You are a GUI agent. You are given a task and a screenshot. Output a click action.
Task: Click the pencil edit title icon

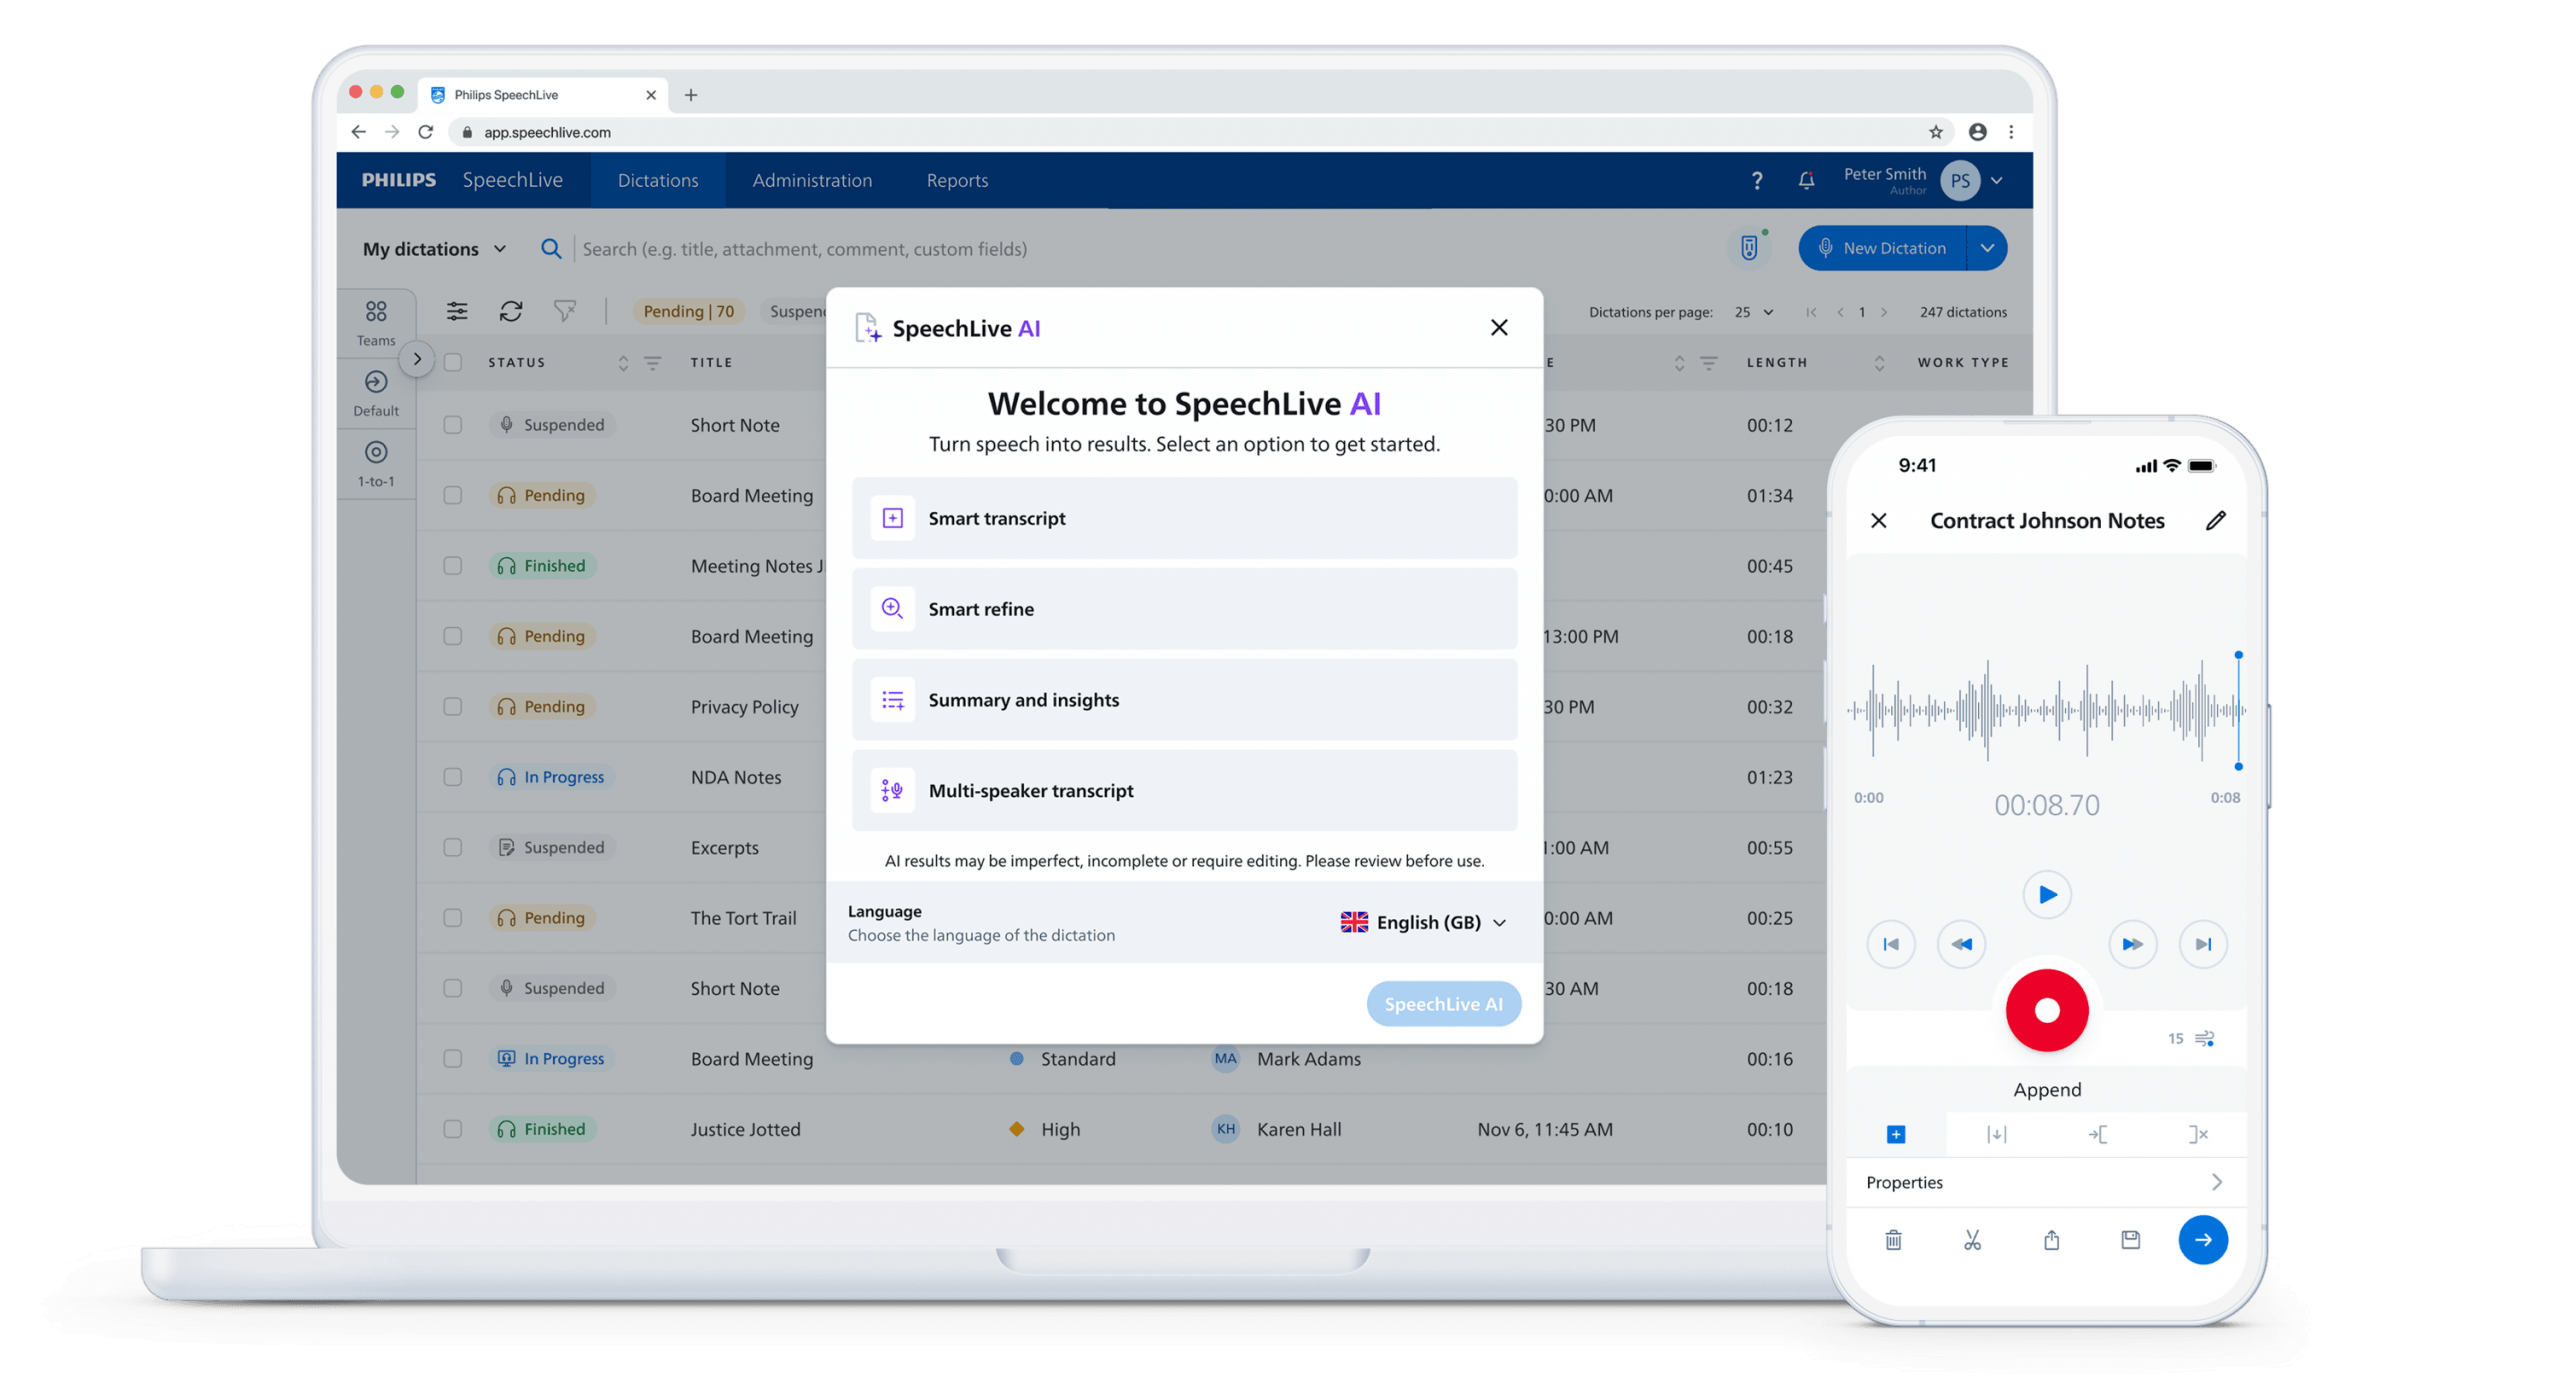pyautogui.click(x=2216, y=520)
